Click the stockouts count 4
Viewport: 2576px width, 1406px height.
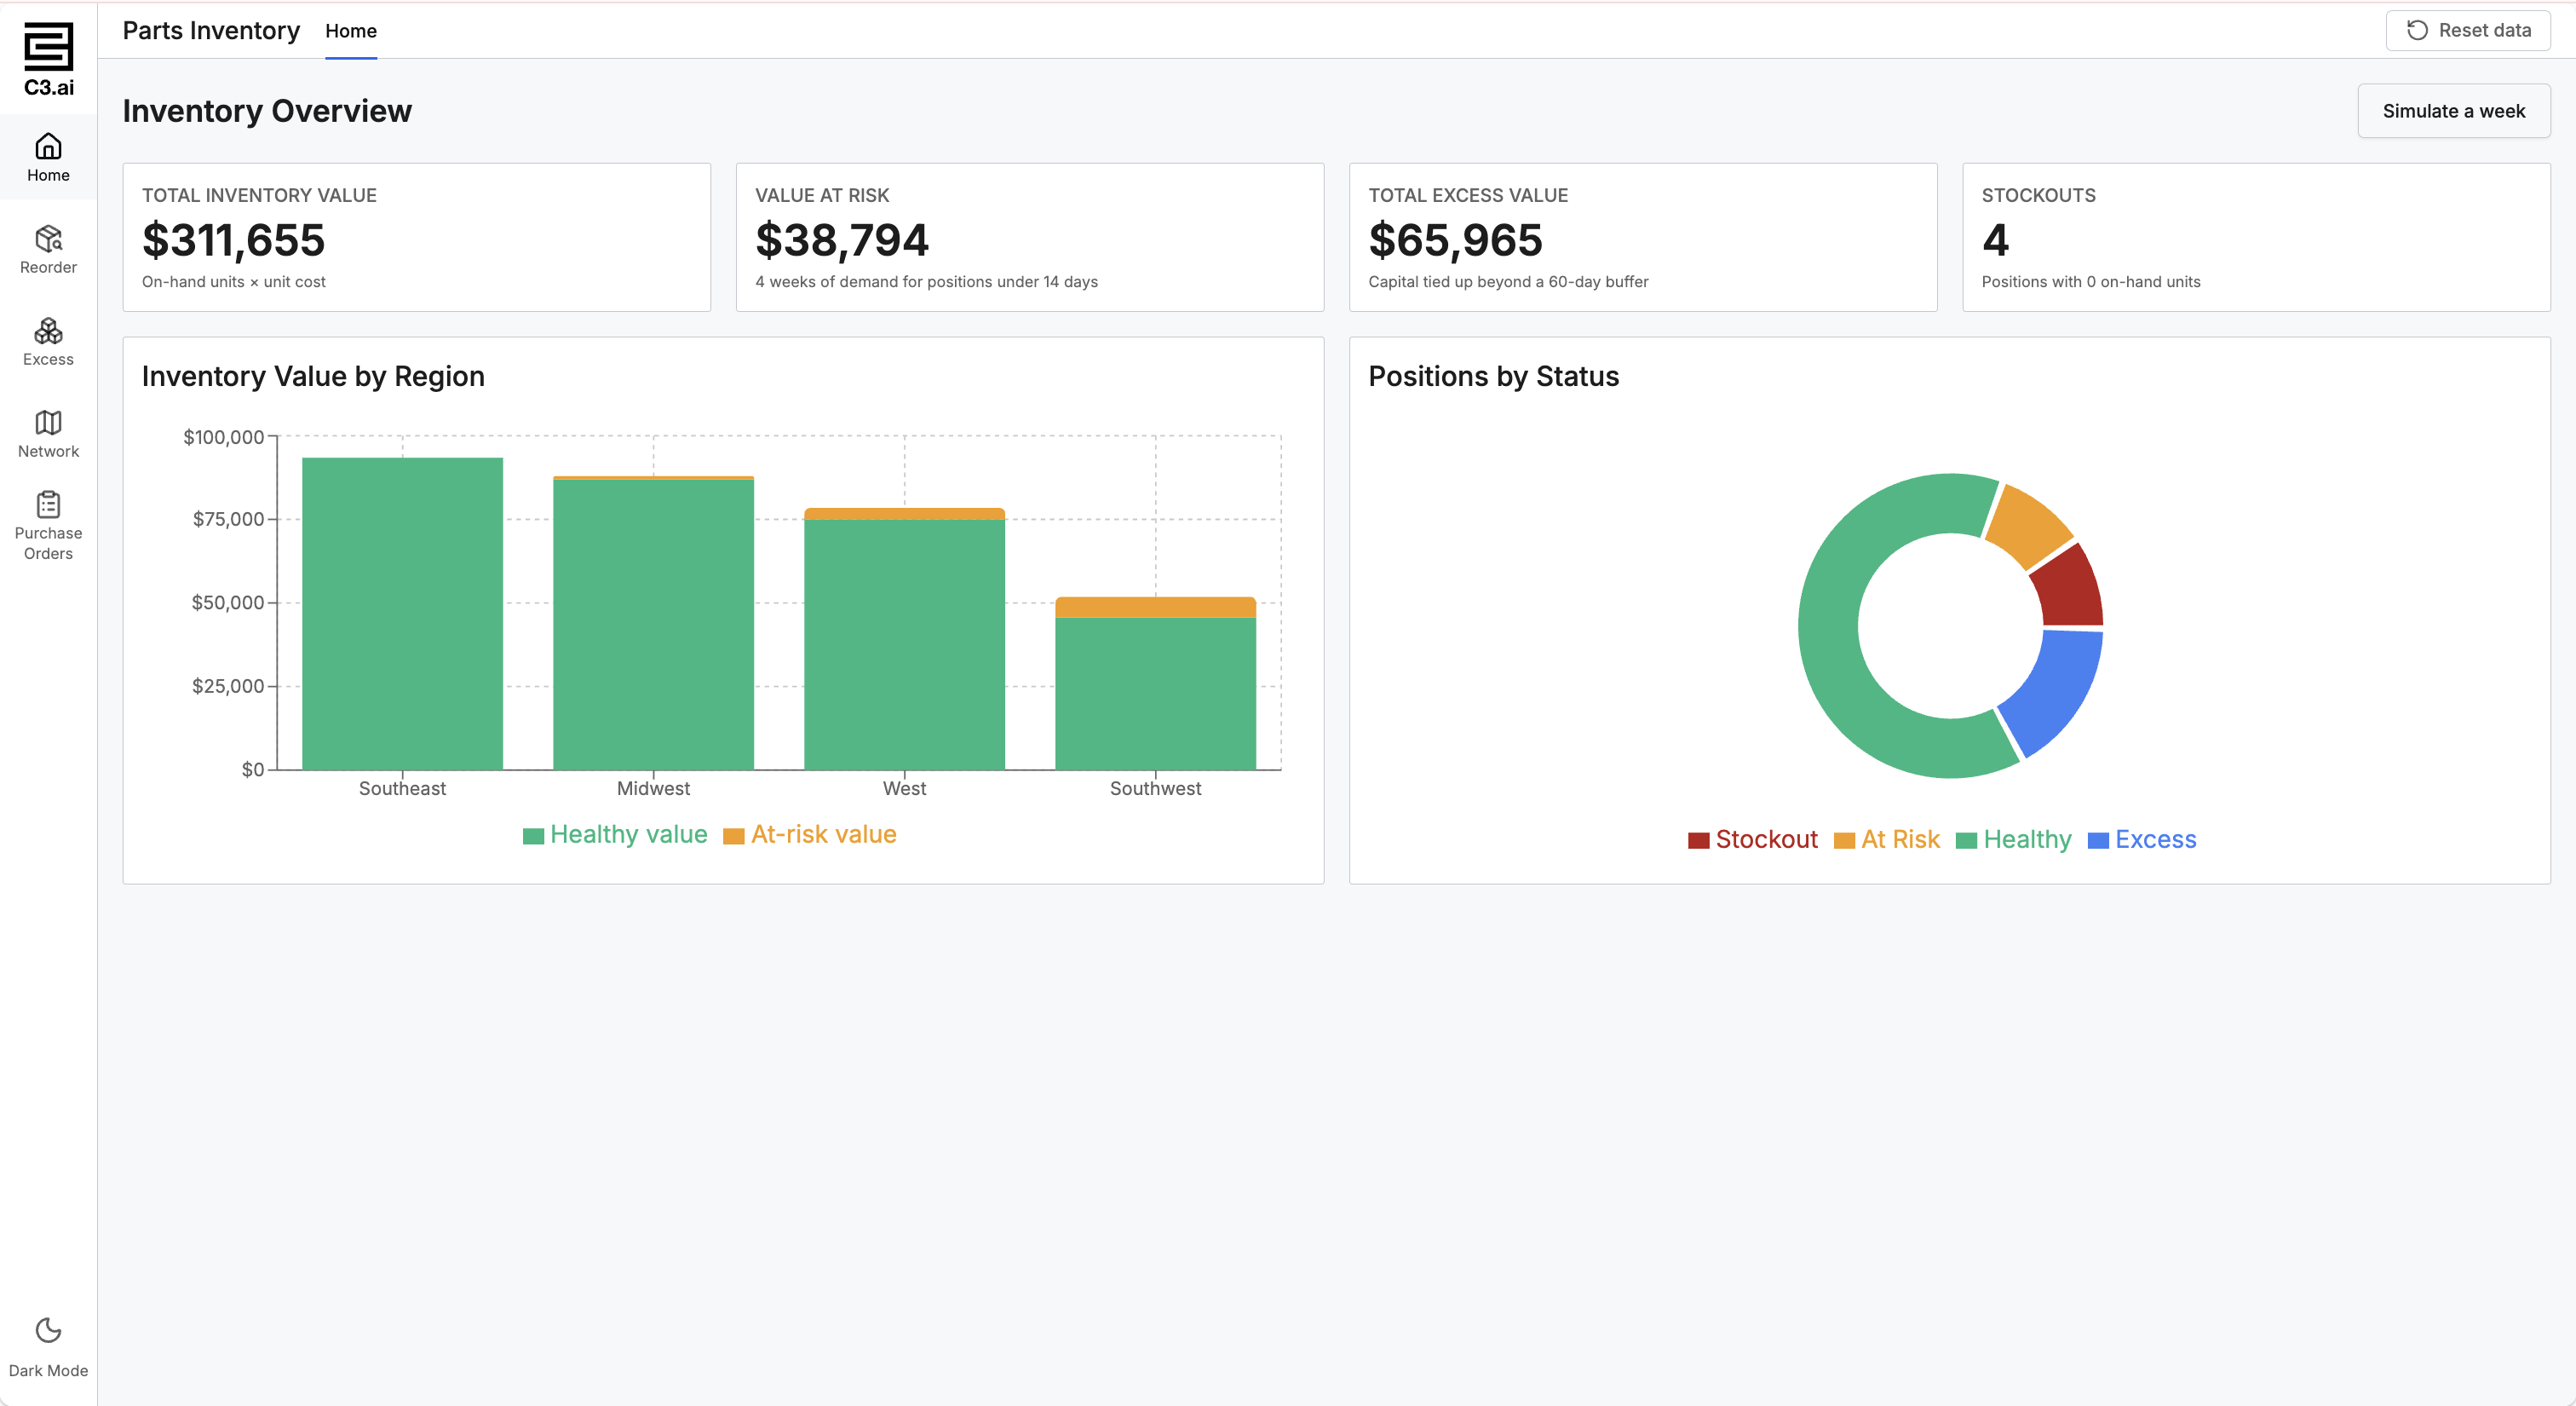point(1995,240)
